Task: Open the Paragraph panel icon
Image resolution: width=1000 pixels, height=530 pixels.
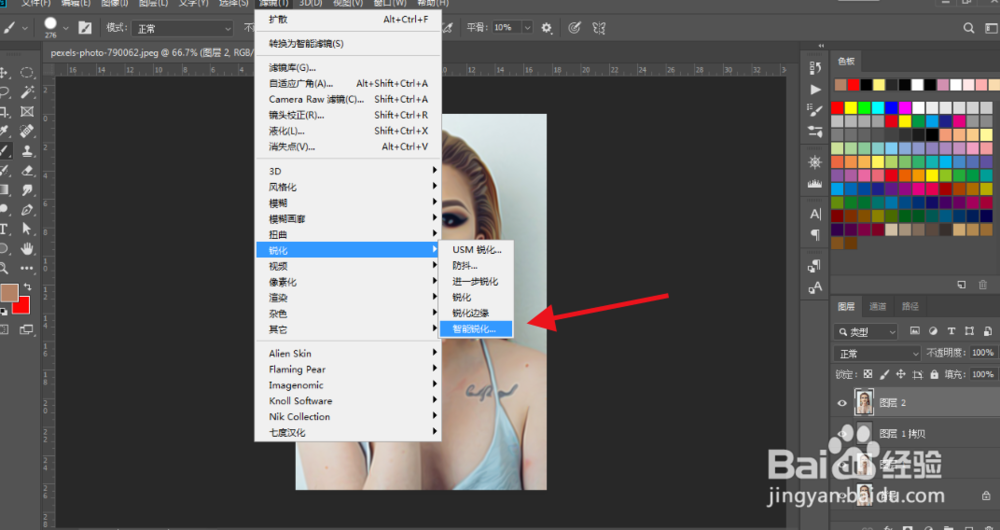Action: tap(815, 235)
